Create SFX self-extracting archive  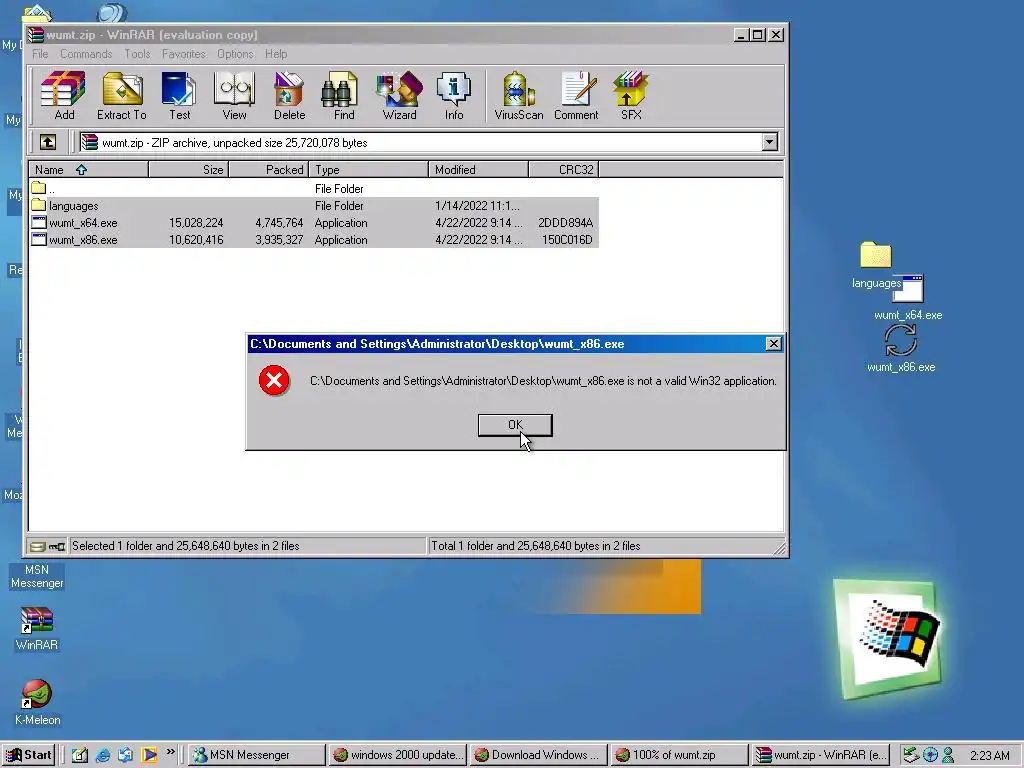pos(631,96)
